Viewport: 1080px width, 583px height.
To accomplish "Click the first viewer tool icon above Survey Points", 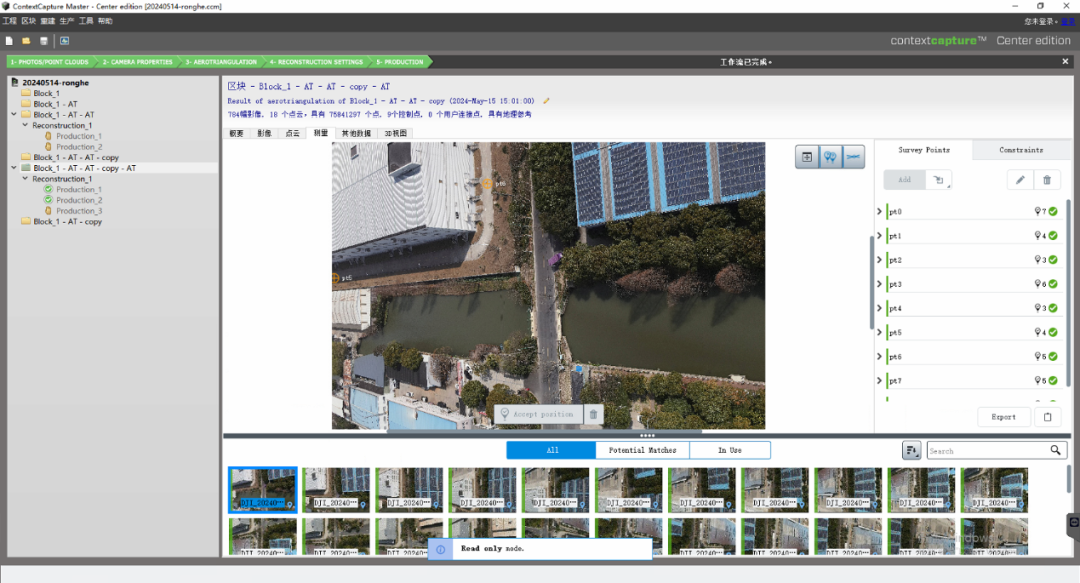I will pos(807,157).
